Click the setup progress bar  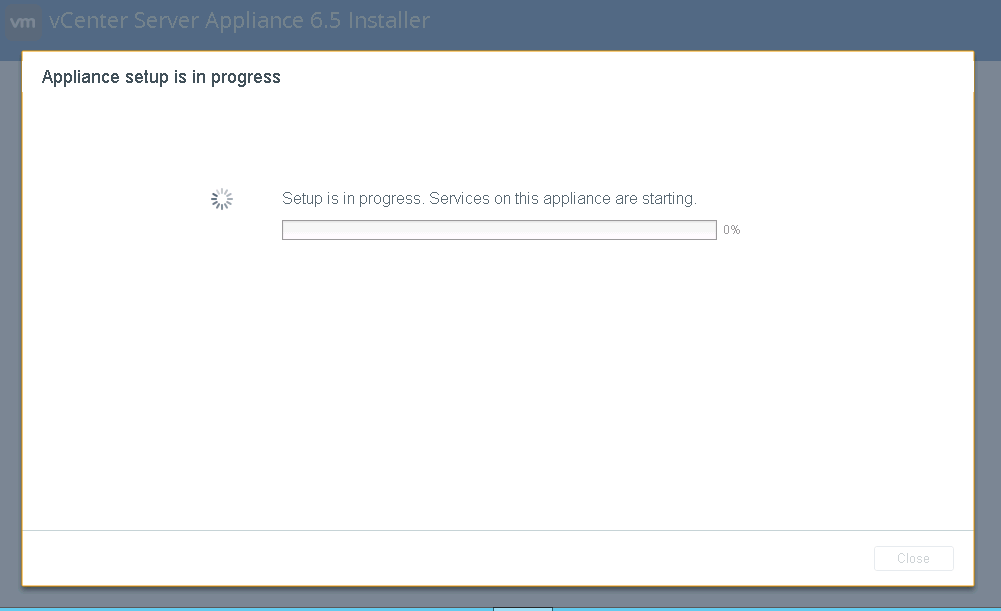pyautogui.click(x=499, y=230)
